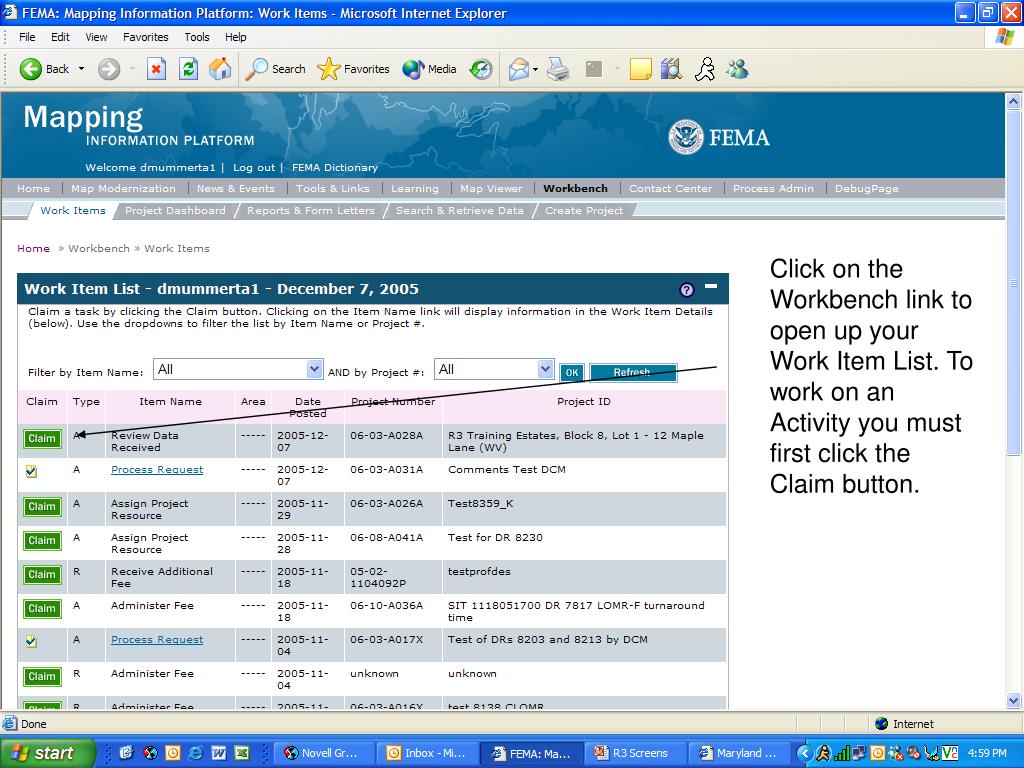This screenshot has width=1024, height=768.
Task: Switch to Search & Retrieve Data sub-tab
Action: (x=460, y=210)
